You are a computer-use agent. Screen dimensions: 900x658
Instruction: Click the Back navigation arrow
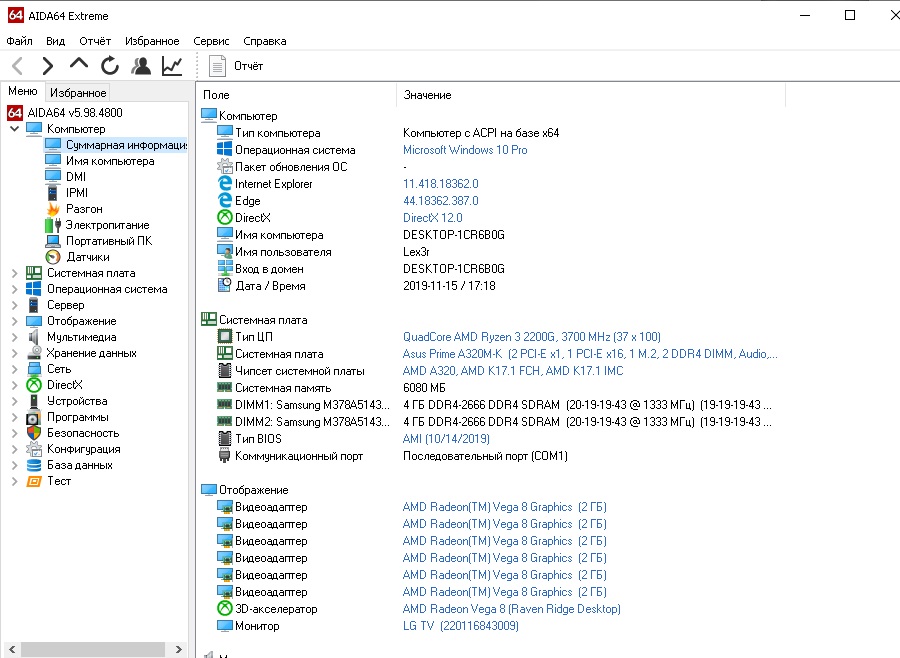[x=17, y=66]
